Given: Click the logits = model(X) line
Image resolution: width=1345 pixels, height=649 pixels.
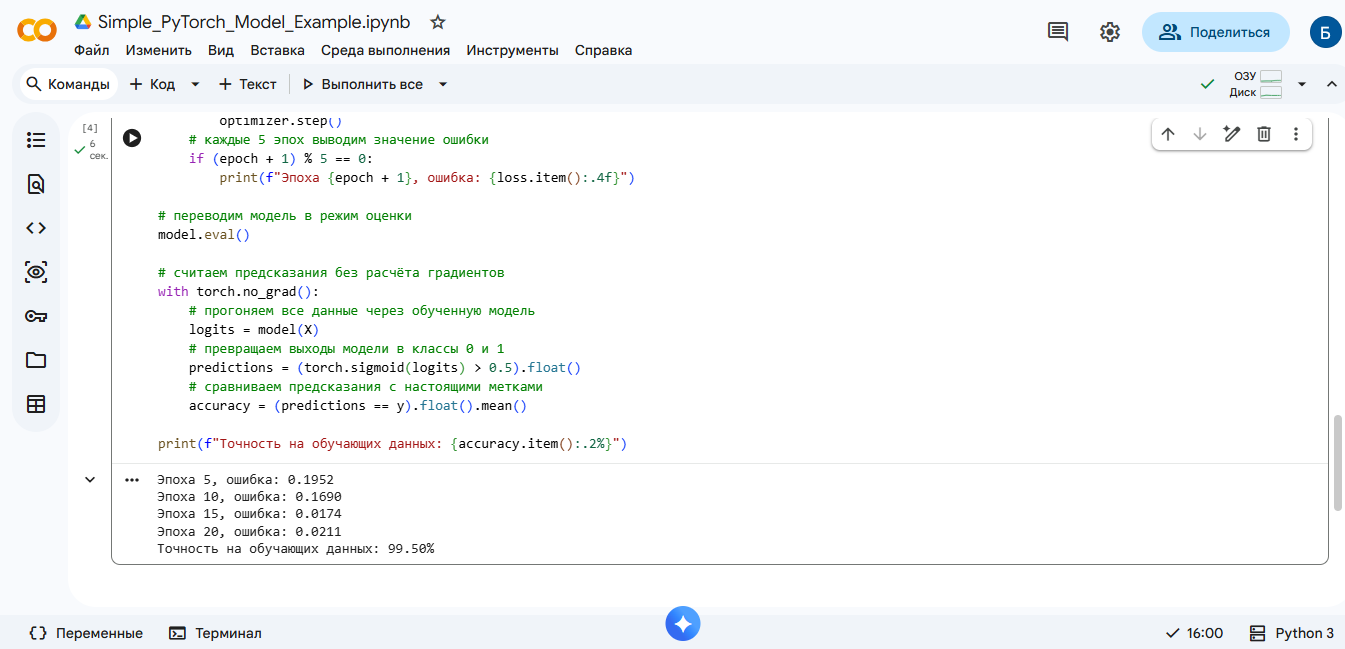Looking at the screenshot, I should pyautogui.click(x=254, y=329).
